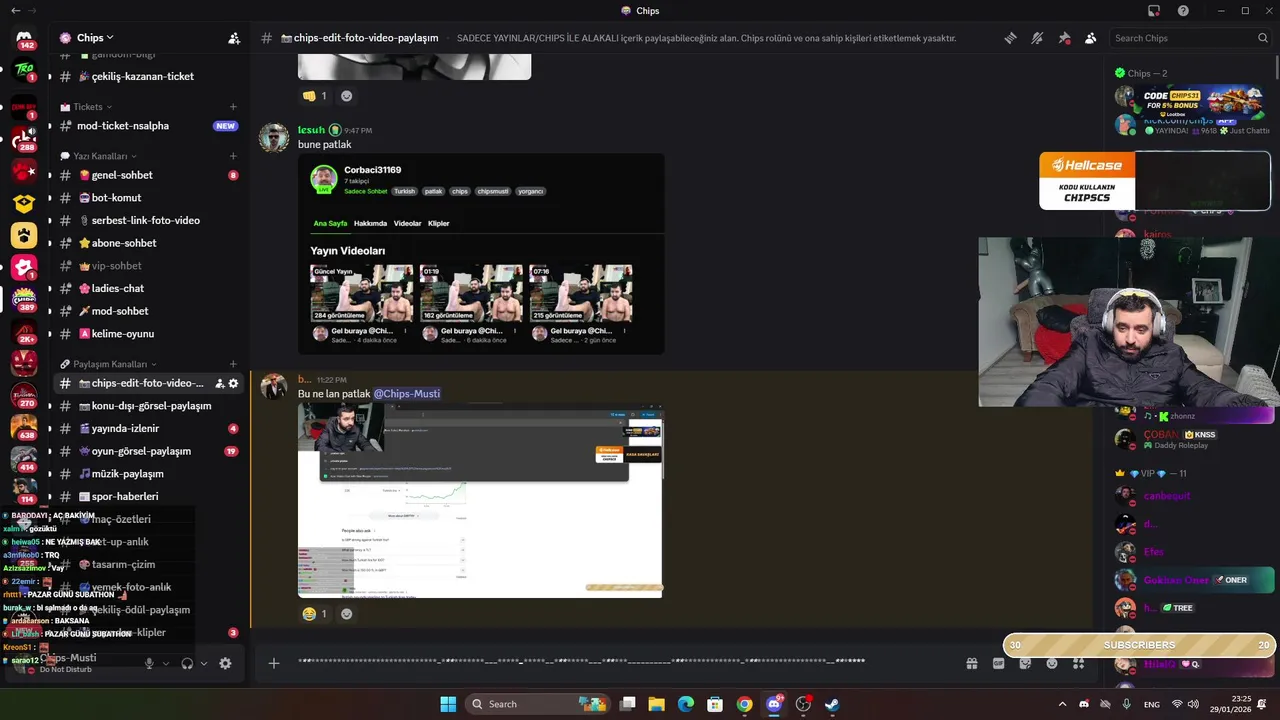The width and height of the screenshot is (1280, 720).
Task: Open the konu-dışı-görsel-paylaşım channel
Action: pos(148,406)
